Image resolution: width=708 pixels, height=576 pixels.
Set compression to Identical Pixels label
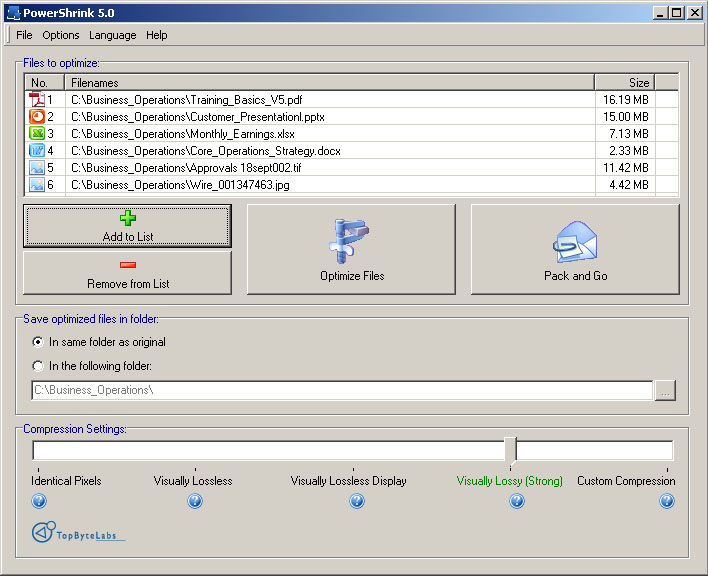click(x=66, y=481)
